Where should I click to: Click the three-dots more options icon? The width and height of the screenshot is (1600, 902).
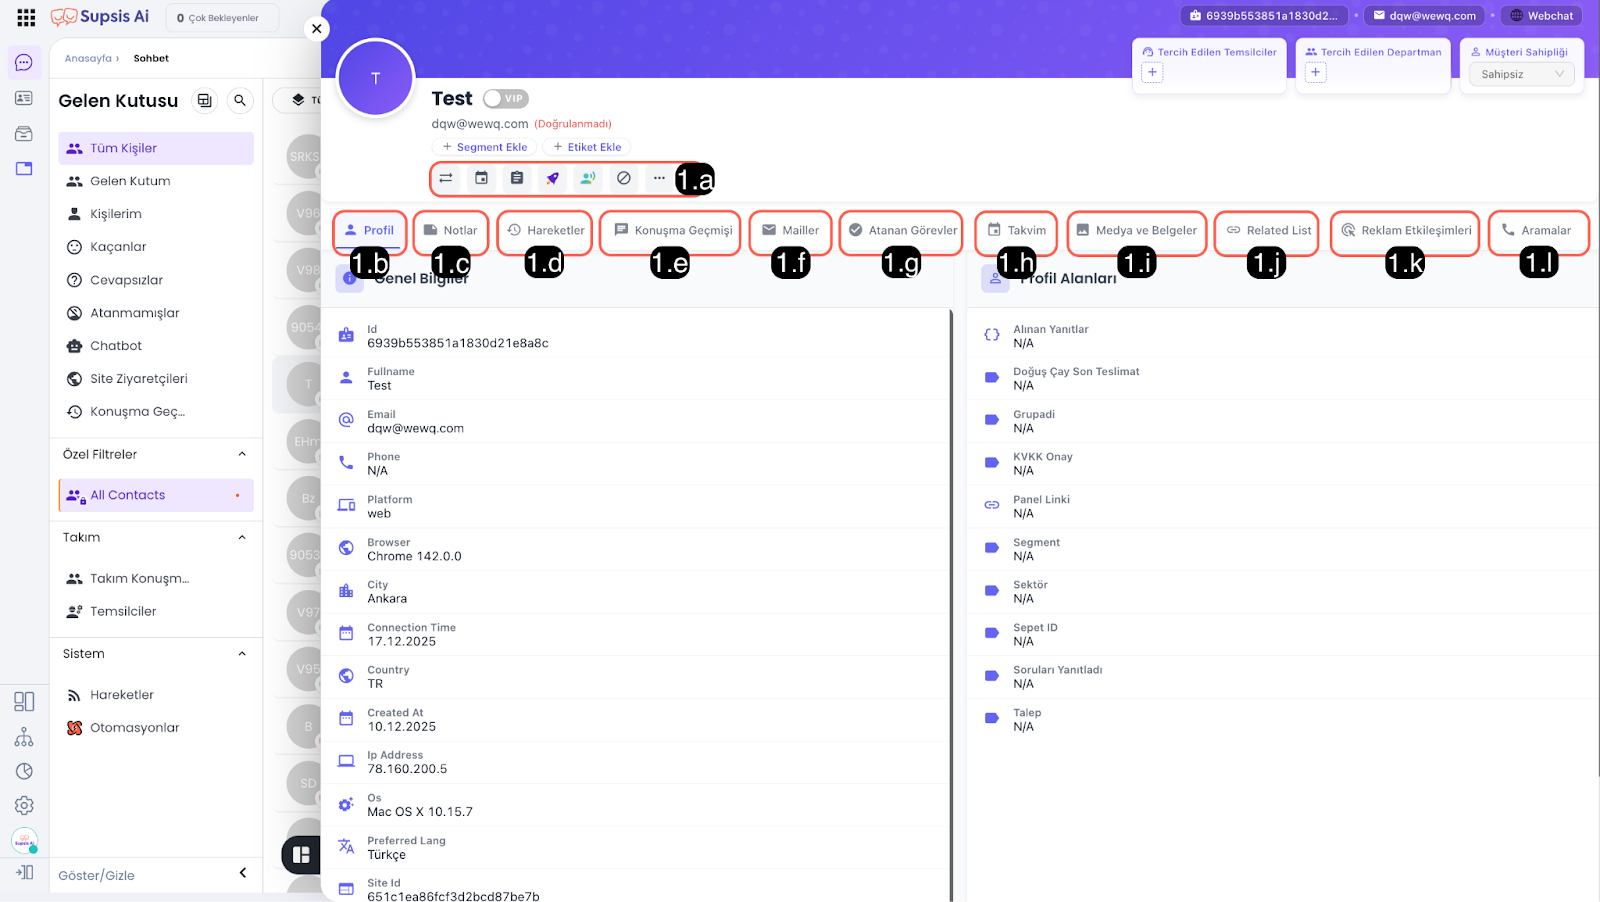tap(659, 178)
